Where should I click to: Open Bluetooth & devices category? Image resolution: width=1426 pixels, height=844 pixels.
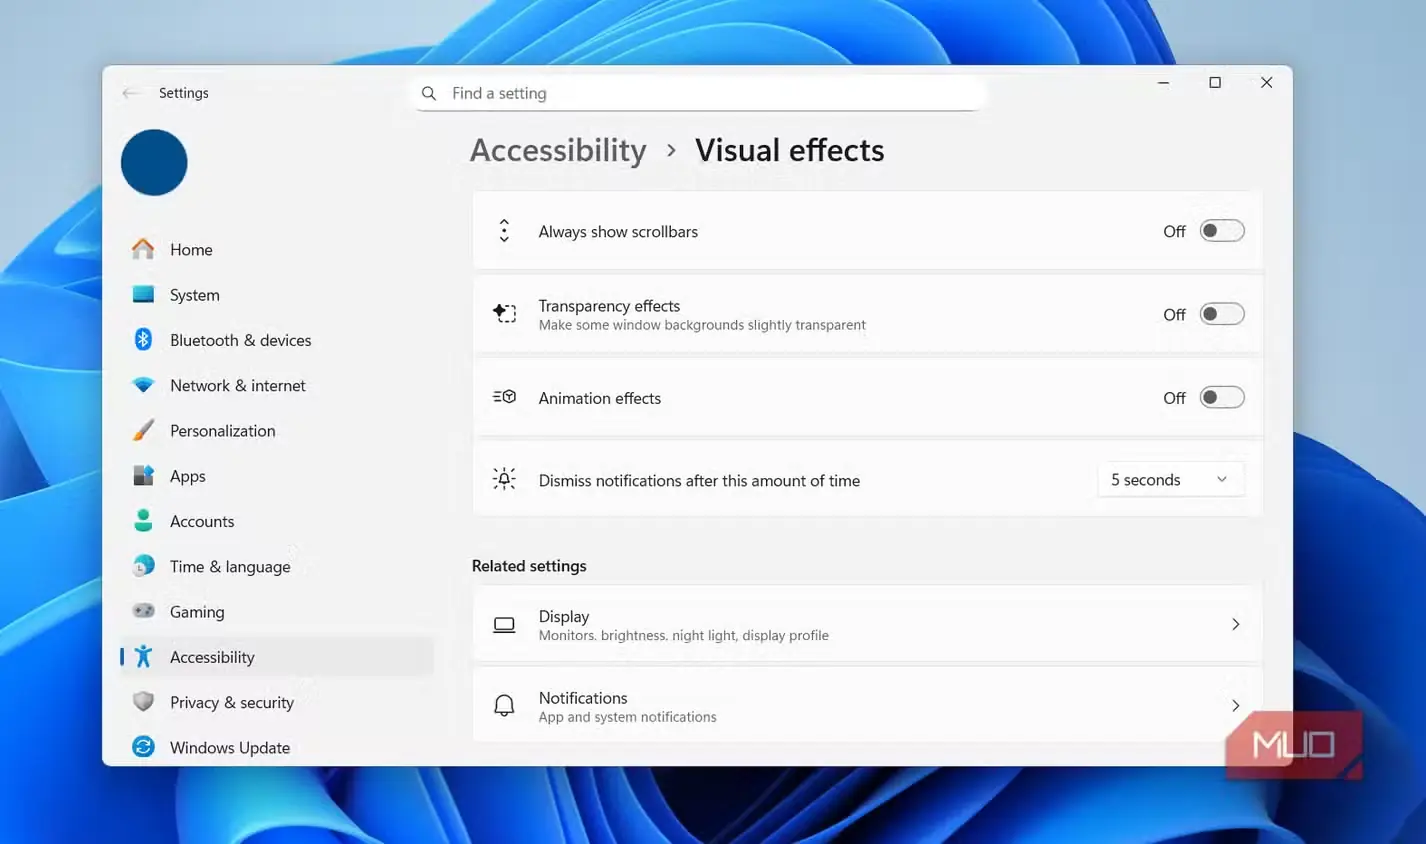pos(277,340)
